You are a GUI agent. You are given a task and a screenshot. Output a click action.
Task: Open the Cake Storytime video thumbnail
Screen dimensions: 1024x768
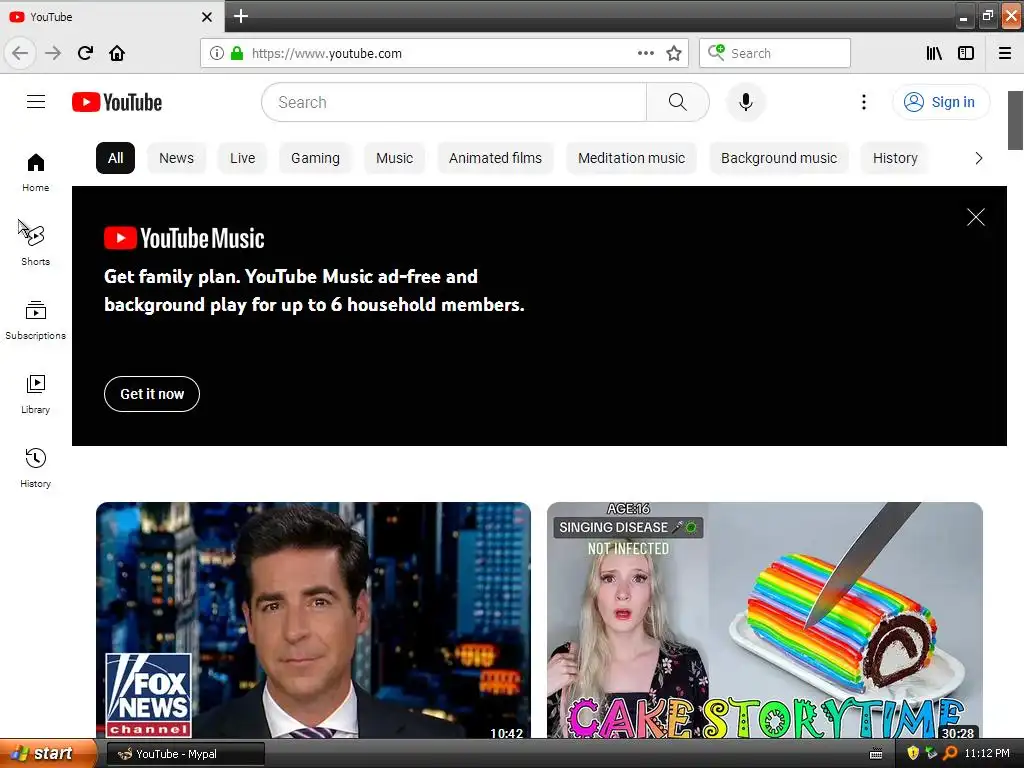click(x=765, y=620)
